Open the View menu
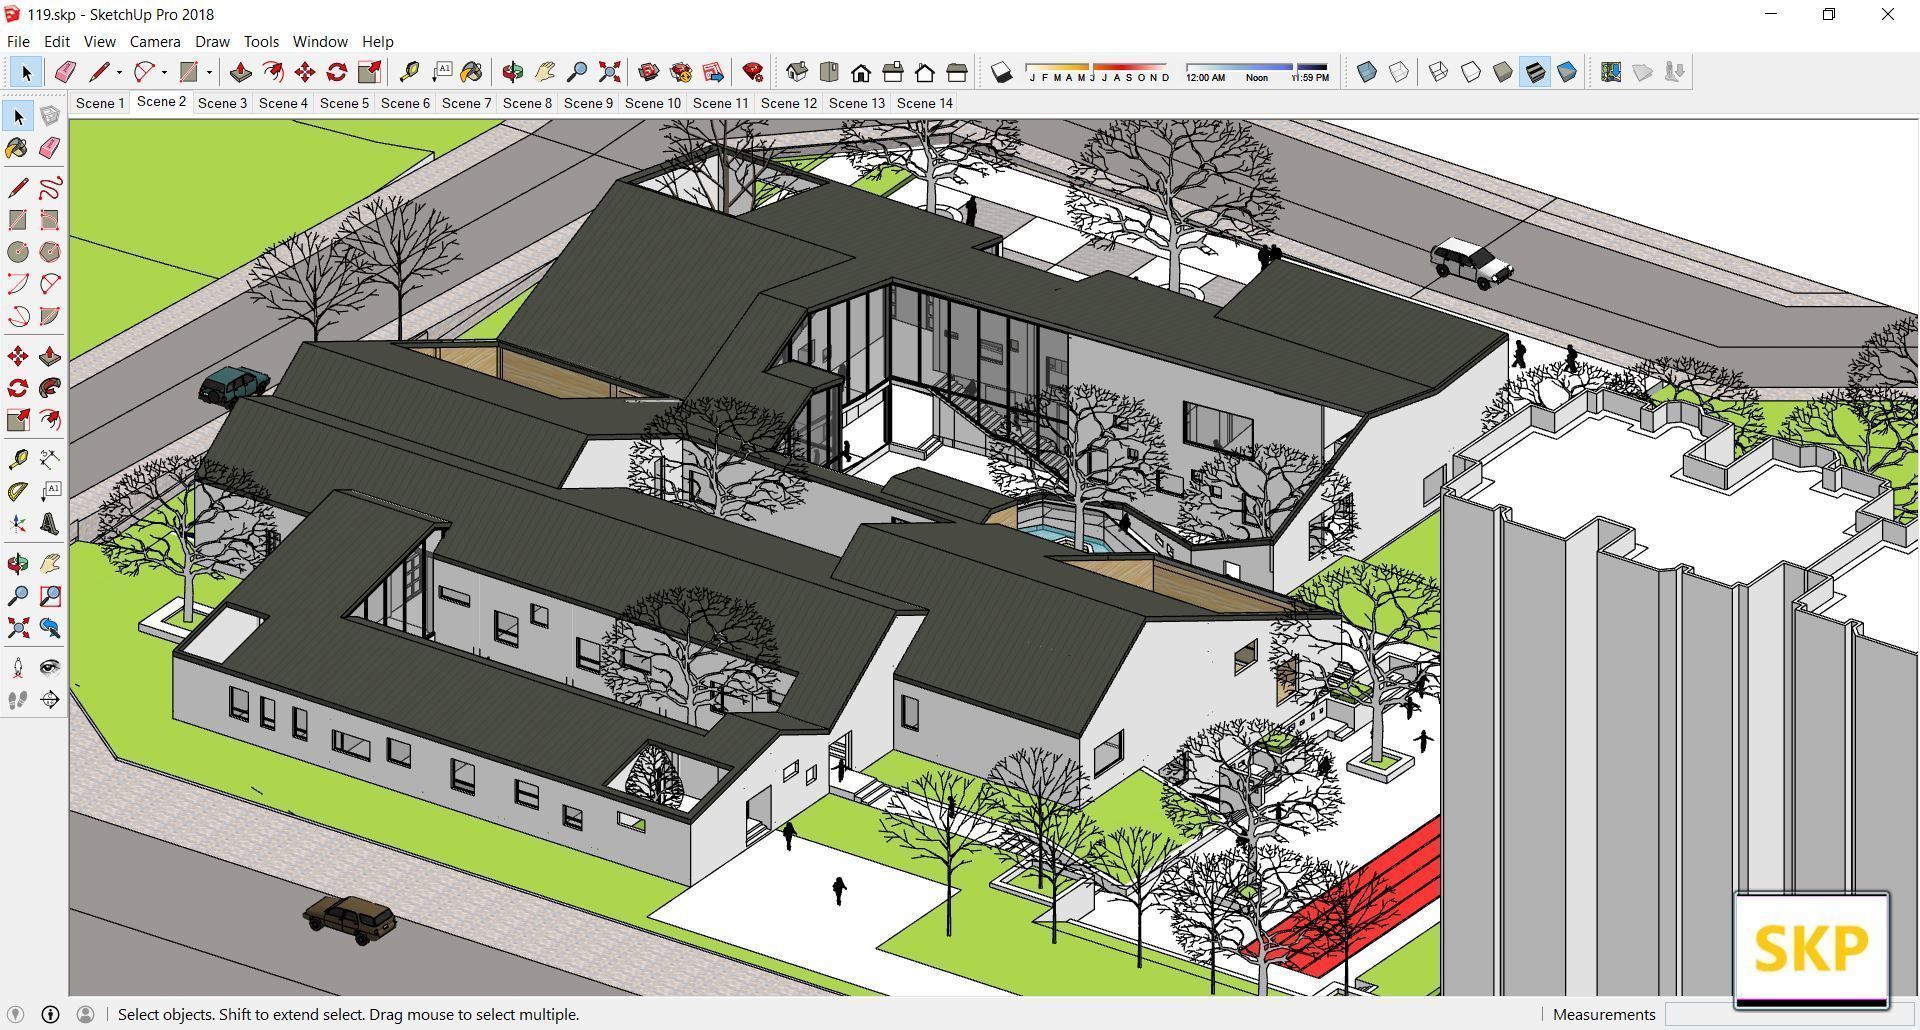 click(99, 41)
